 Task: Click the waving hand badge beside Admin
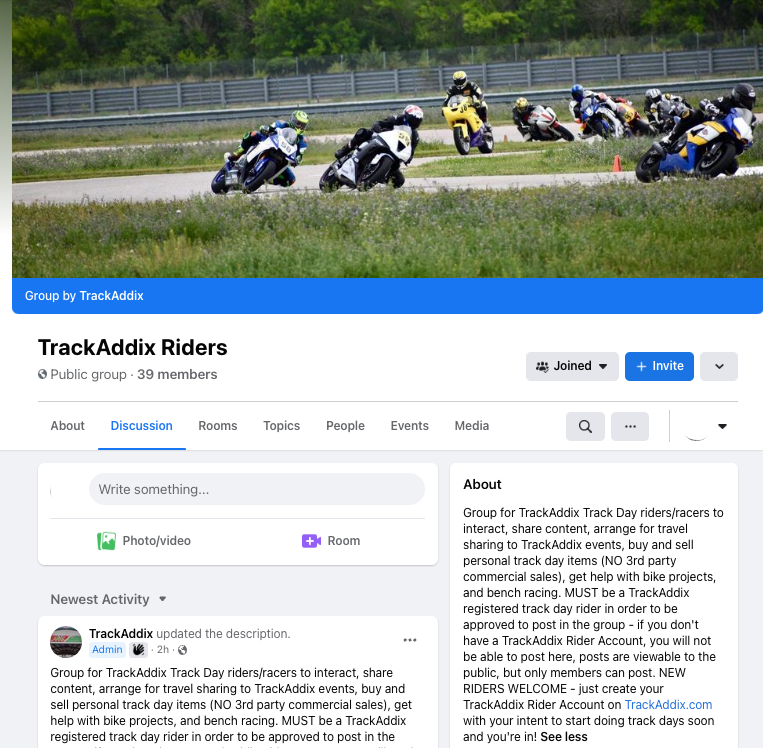[138, 650]
